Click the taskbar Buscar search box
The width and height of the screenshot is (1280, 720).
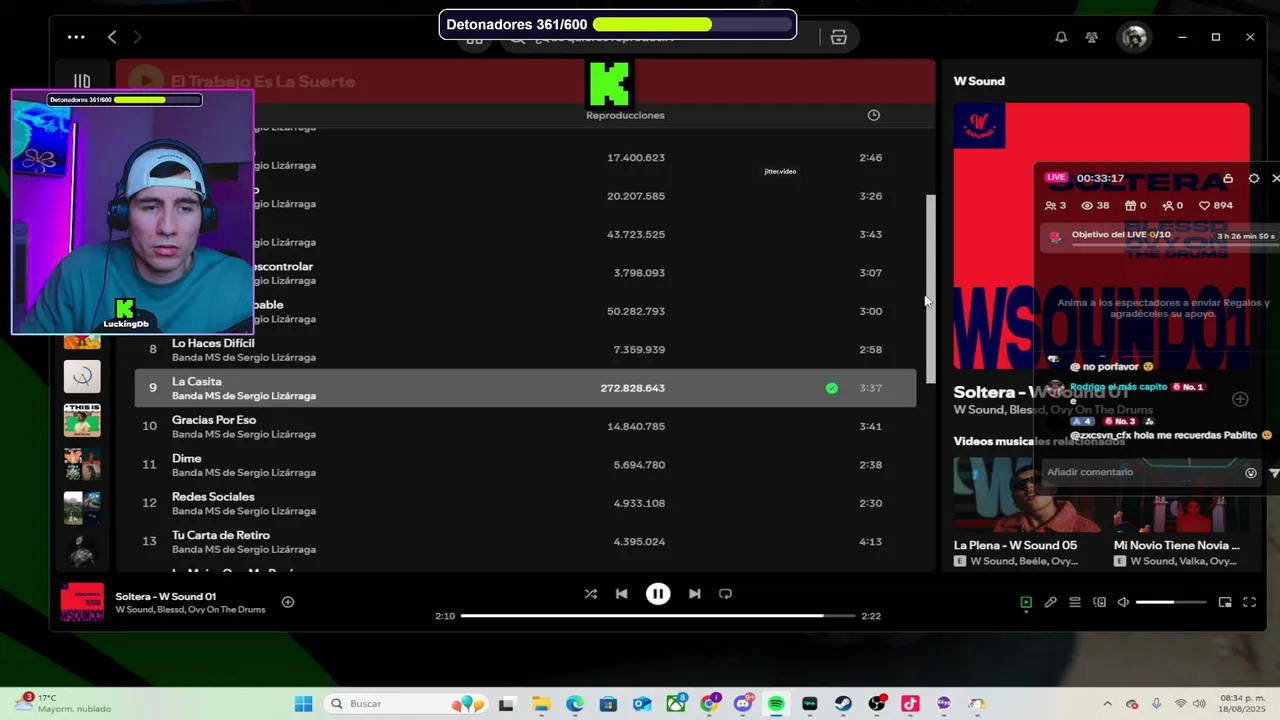click(x=404, y=704)
